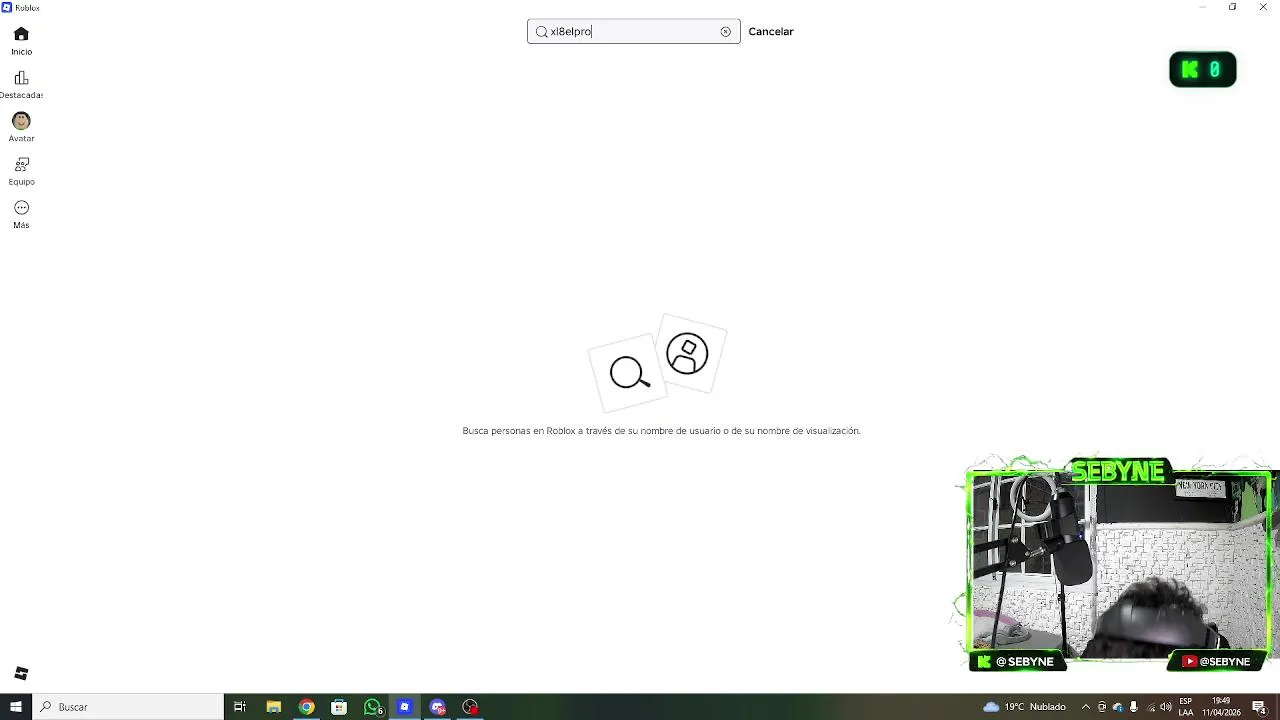Open the Más menu
This screenshot has width=1280, height=720.
click(21, 214)
